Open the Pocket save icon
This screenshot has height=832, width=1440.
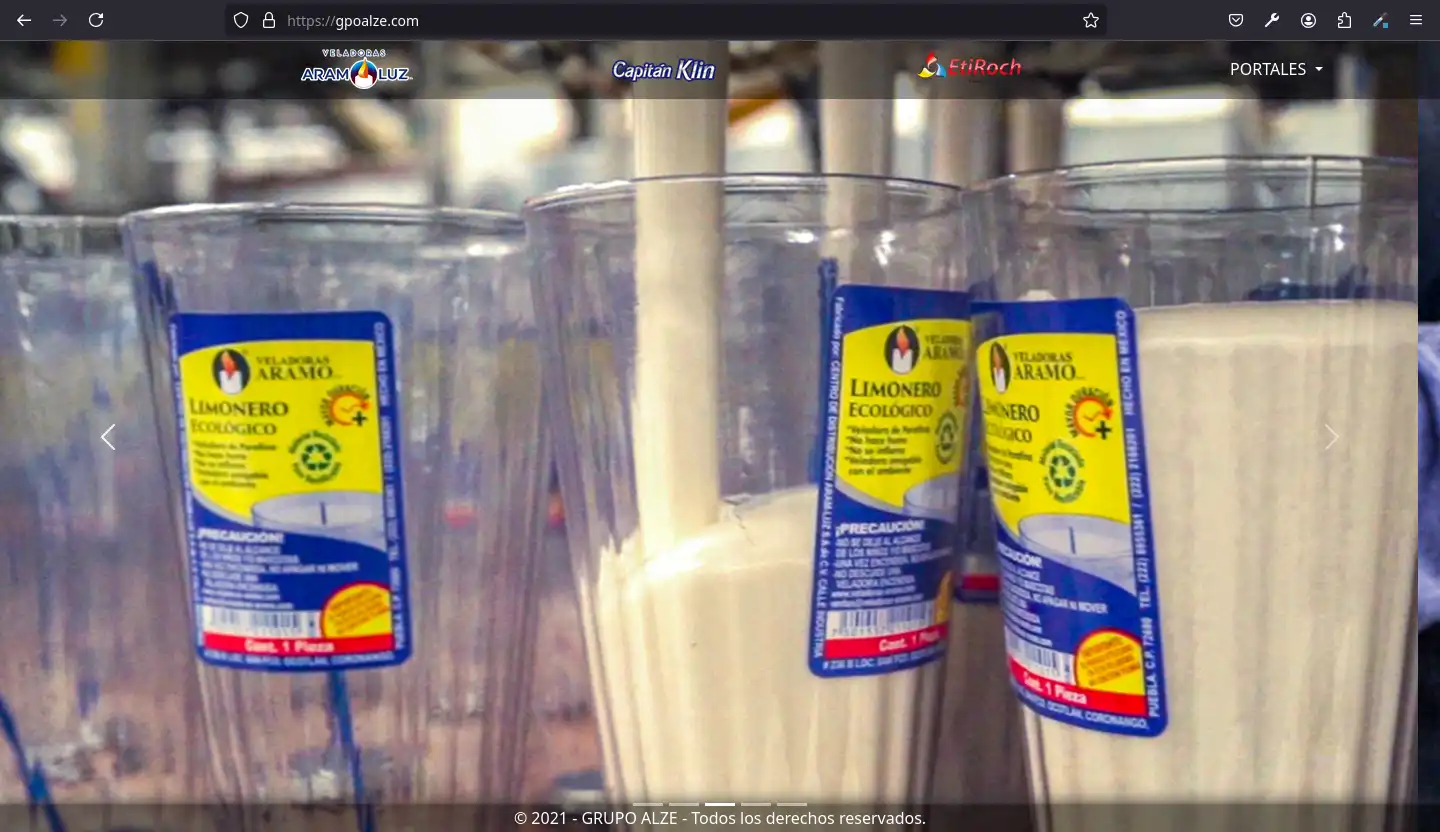coord(1236,20)
